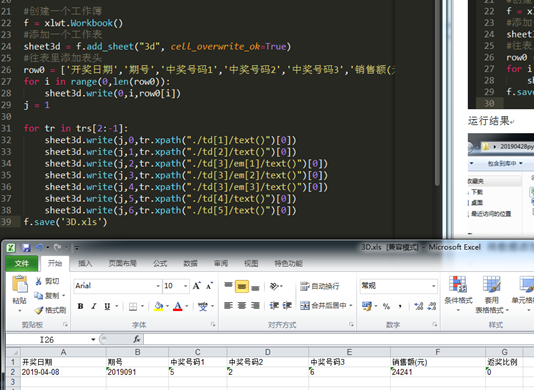This screenshot has width=534, height=390.
Task: Open Format as Table (套用表格格式)
Action: click(x=492, y=295)
